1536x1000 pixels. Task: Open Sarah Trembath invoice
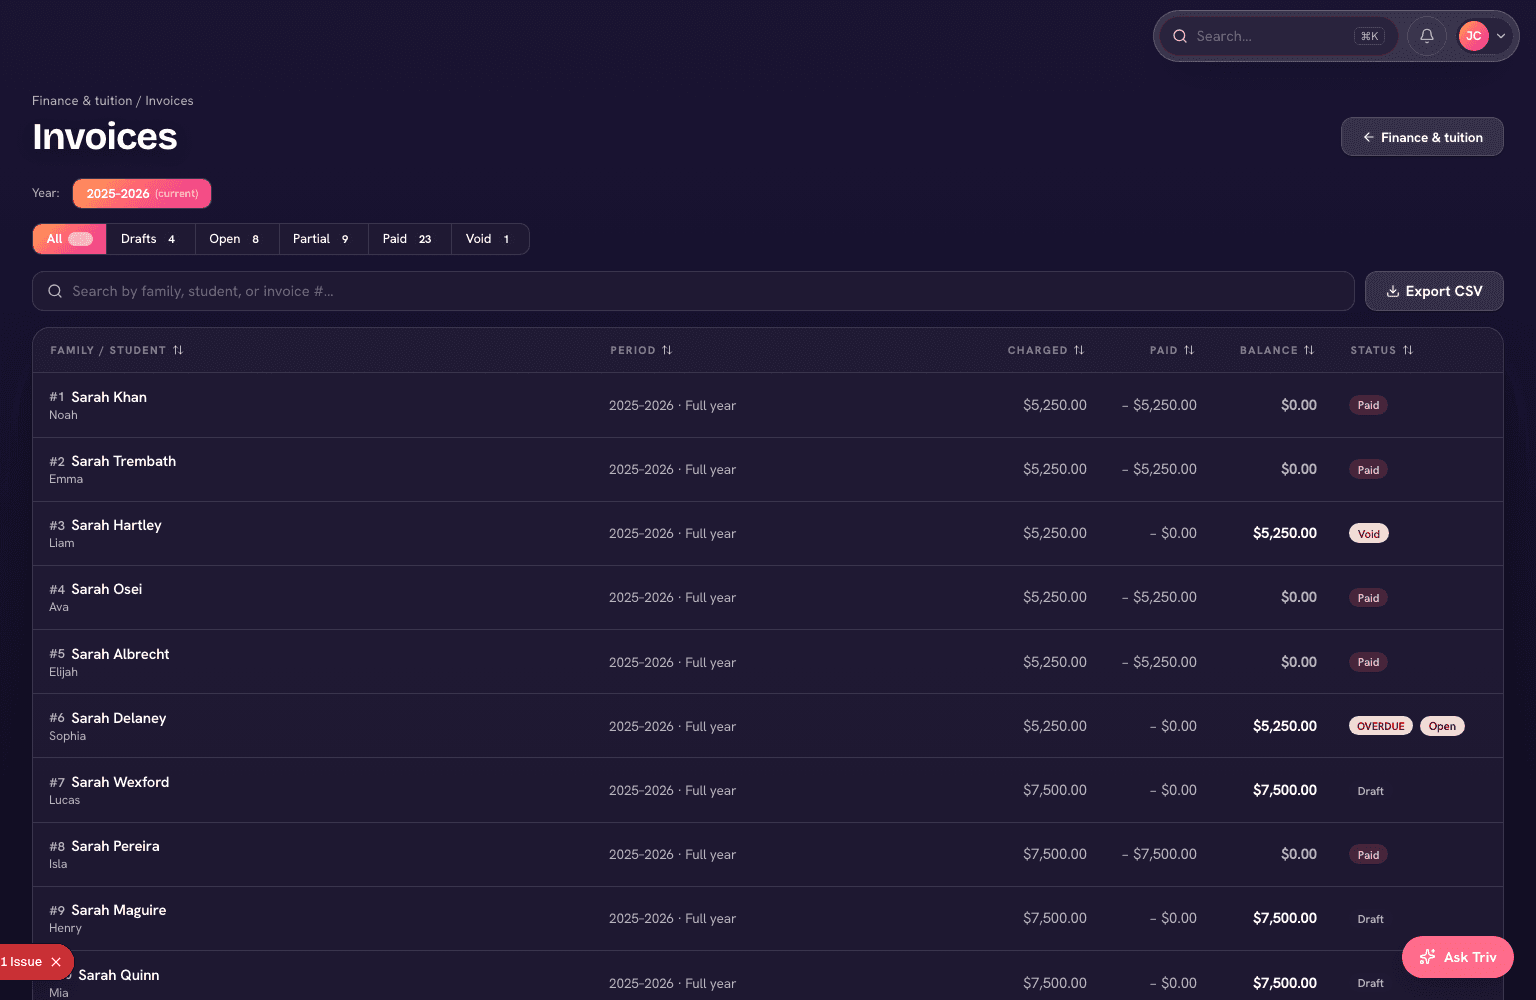768,469
